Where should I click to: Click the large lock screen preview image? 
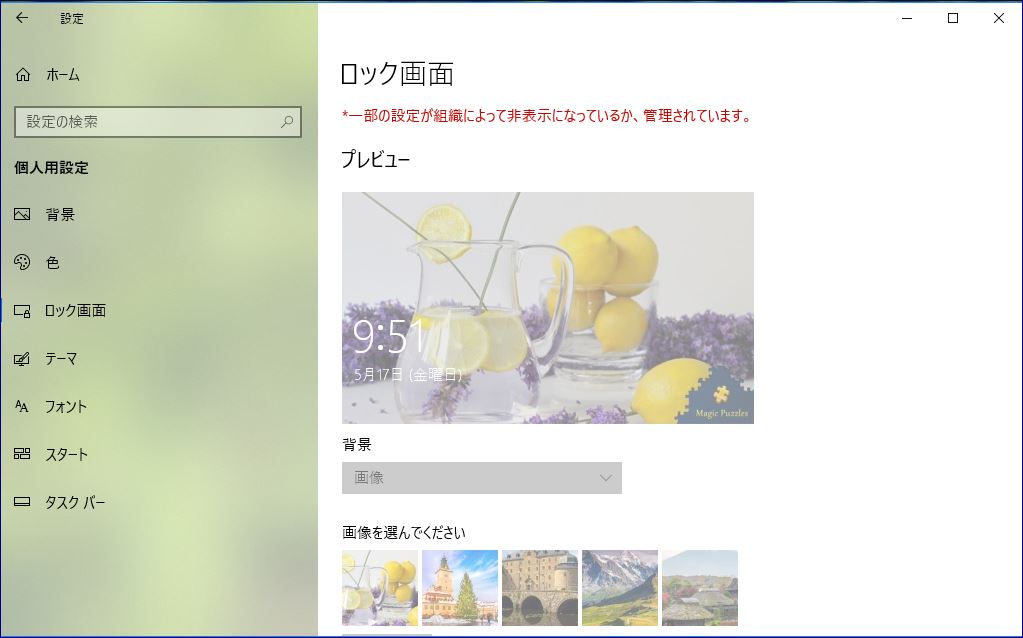[548, 308]
